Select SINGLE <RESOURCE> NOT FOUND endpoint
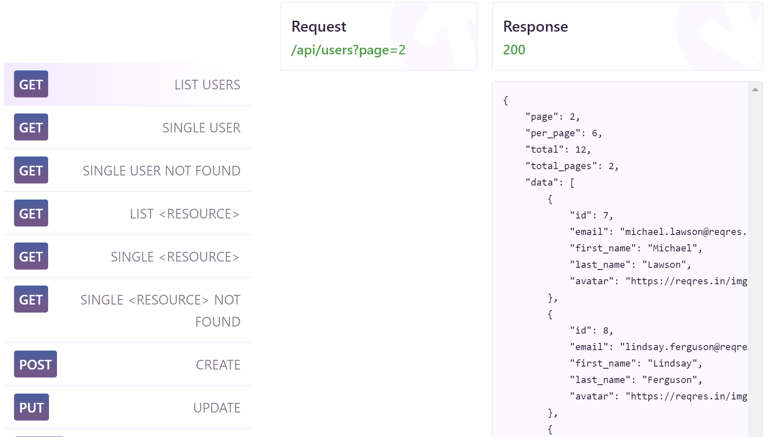768x437 pixels. pos(127,310)
